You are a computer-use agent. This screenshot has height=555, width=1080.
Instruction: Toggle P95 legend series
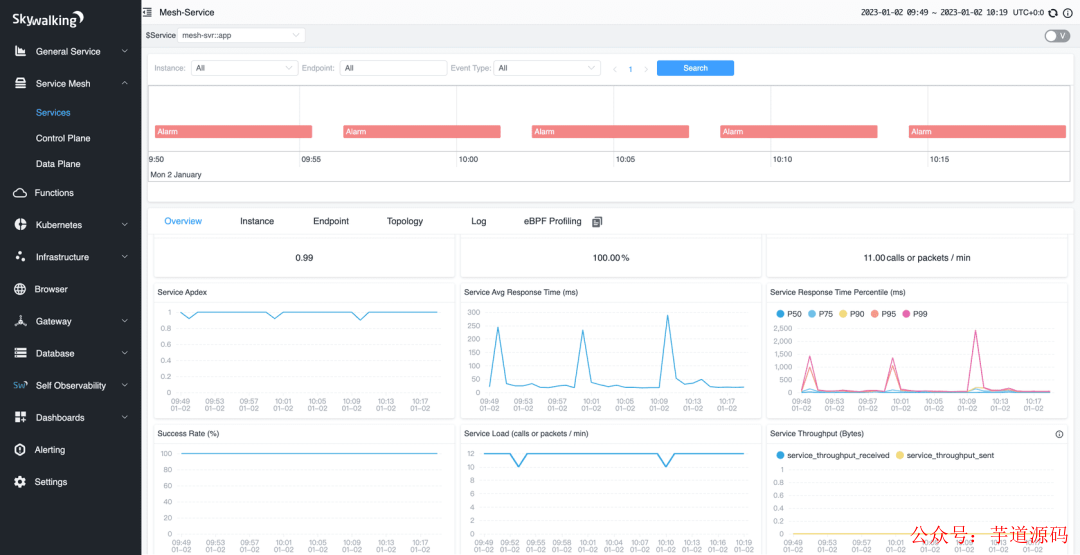882,314
